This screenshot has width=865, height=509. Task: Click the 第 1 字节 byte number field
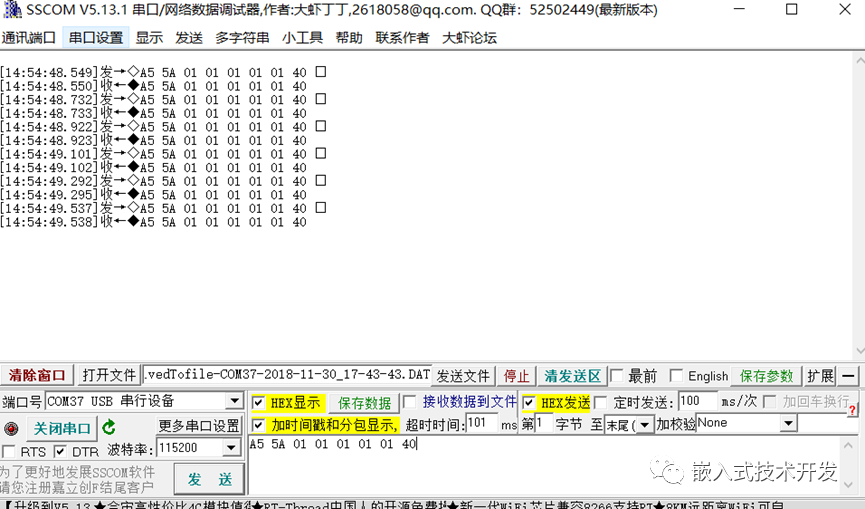tap(544, 424)
